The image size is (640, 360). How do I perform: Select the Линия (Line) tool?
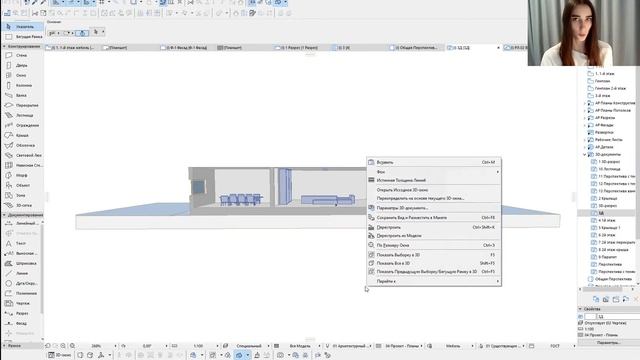pyautogui.click(x=21, y=273)
